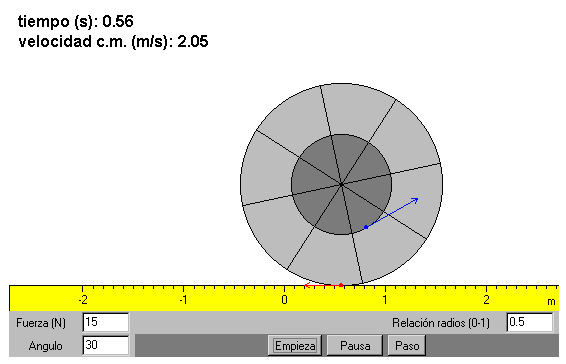The image size is (566, 364).
Task: Click the 1 mark on the ruler
Action: [385, 300]
